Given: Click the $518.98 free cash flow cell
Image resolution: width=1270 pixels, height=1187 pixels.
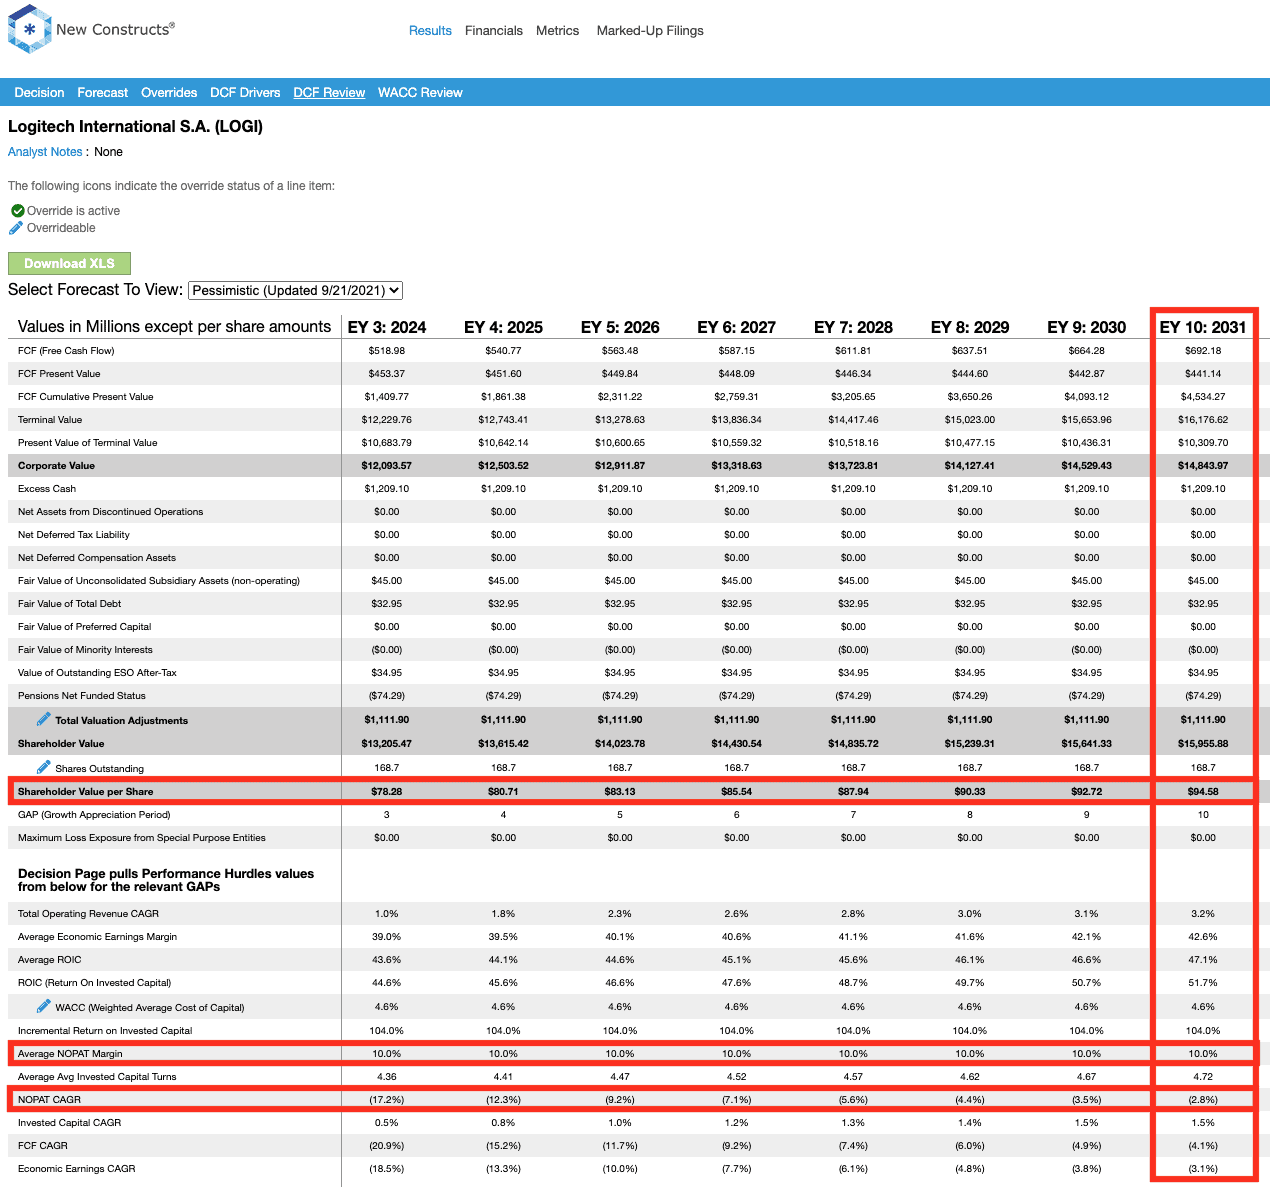Looking at the screenshot, I should [x=387, y=351].
